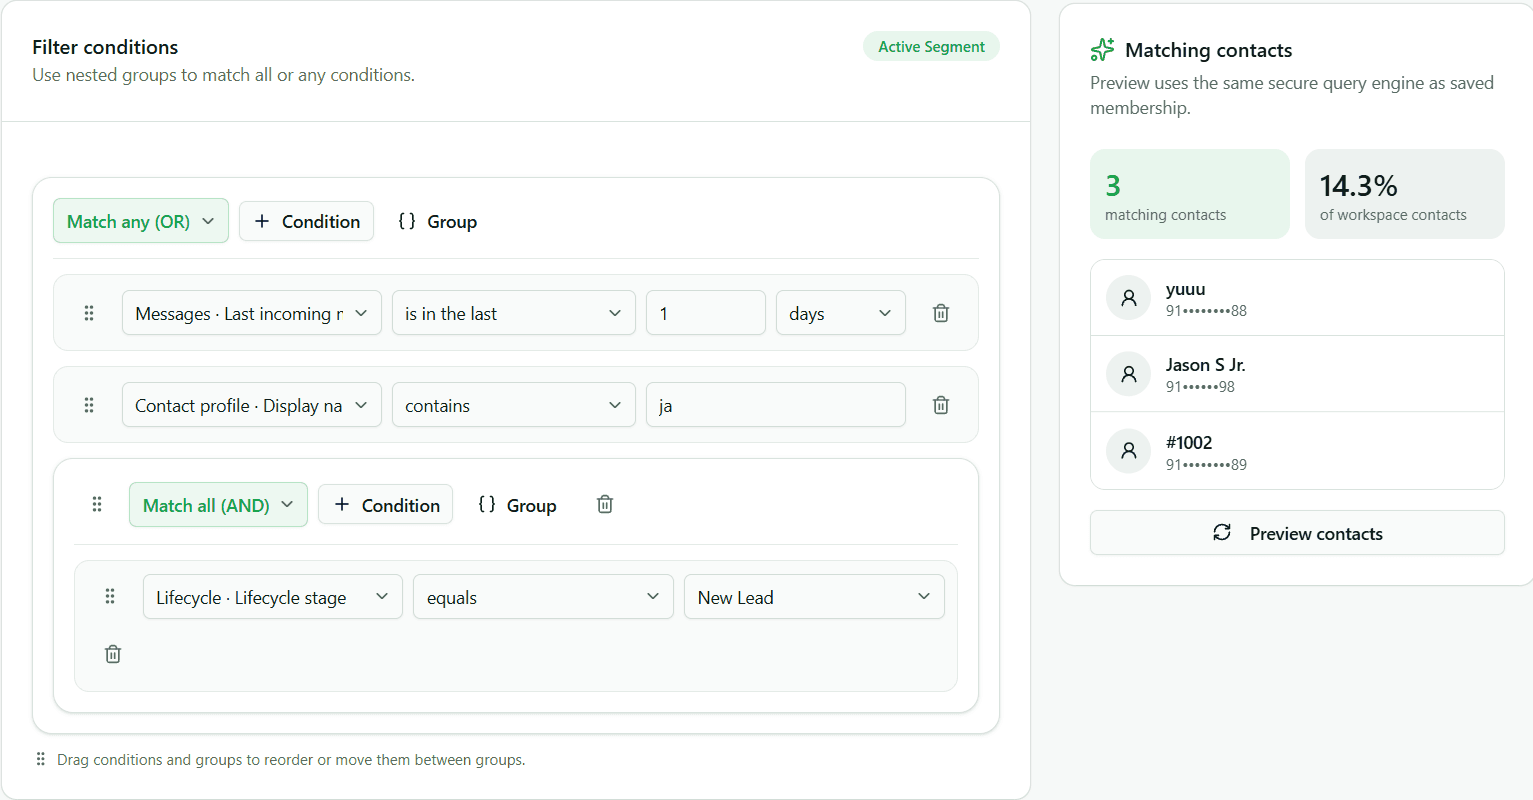Screen dimensions: 1533x800
Task: Open the New Lead value dropdown
Action: pyautogui.click(x=814, y=597)
